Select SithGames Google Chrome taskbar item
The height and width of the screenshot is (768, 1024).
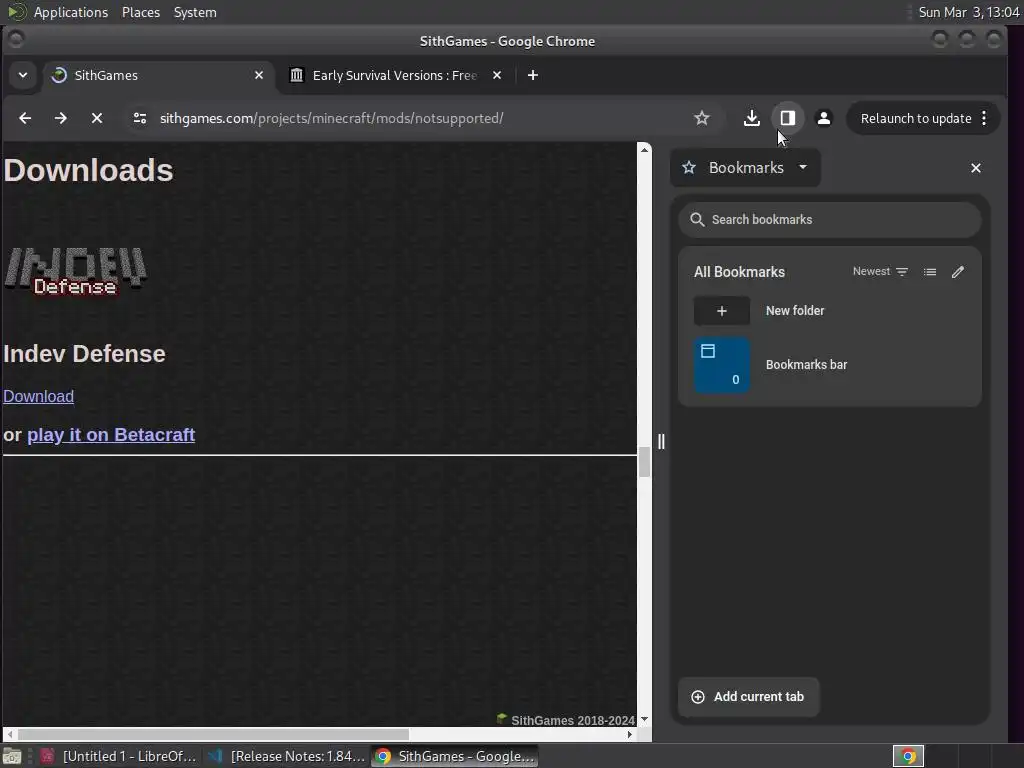(455, 756)
